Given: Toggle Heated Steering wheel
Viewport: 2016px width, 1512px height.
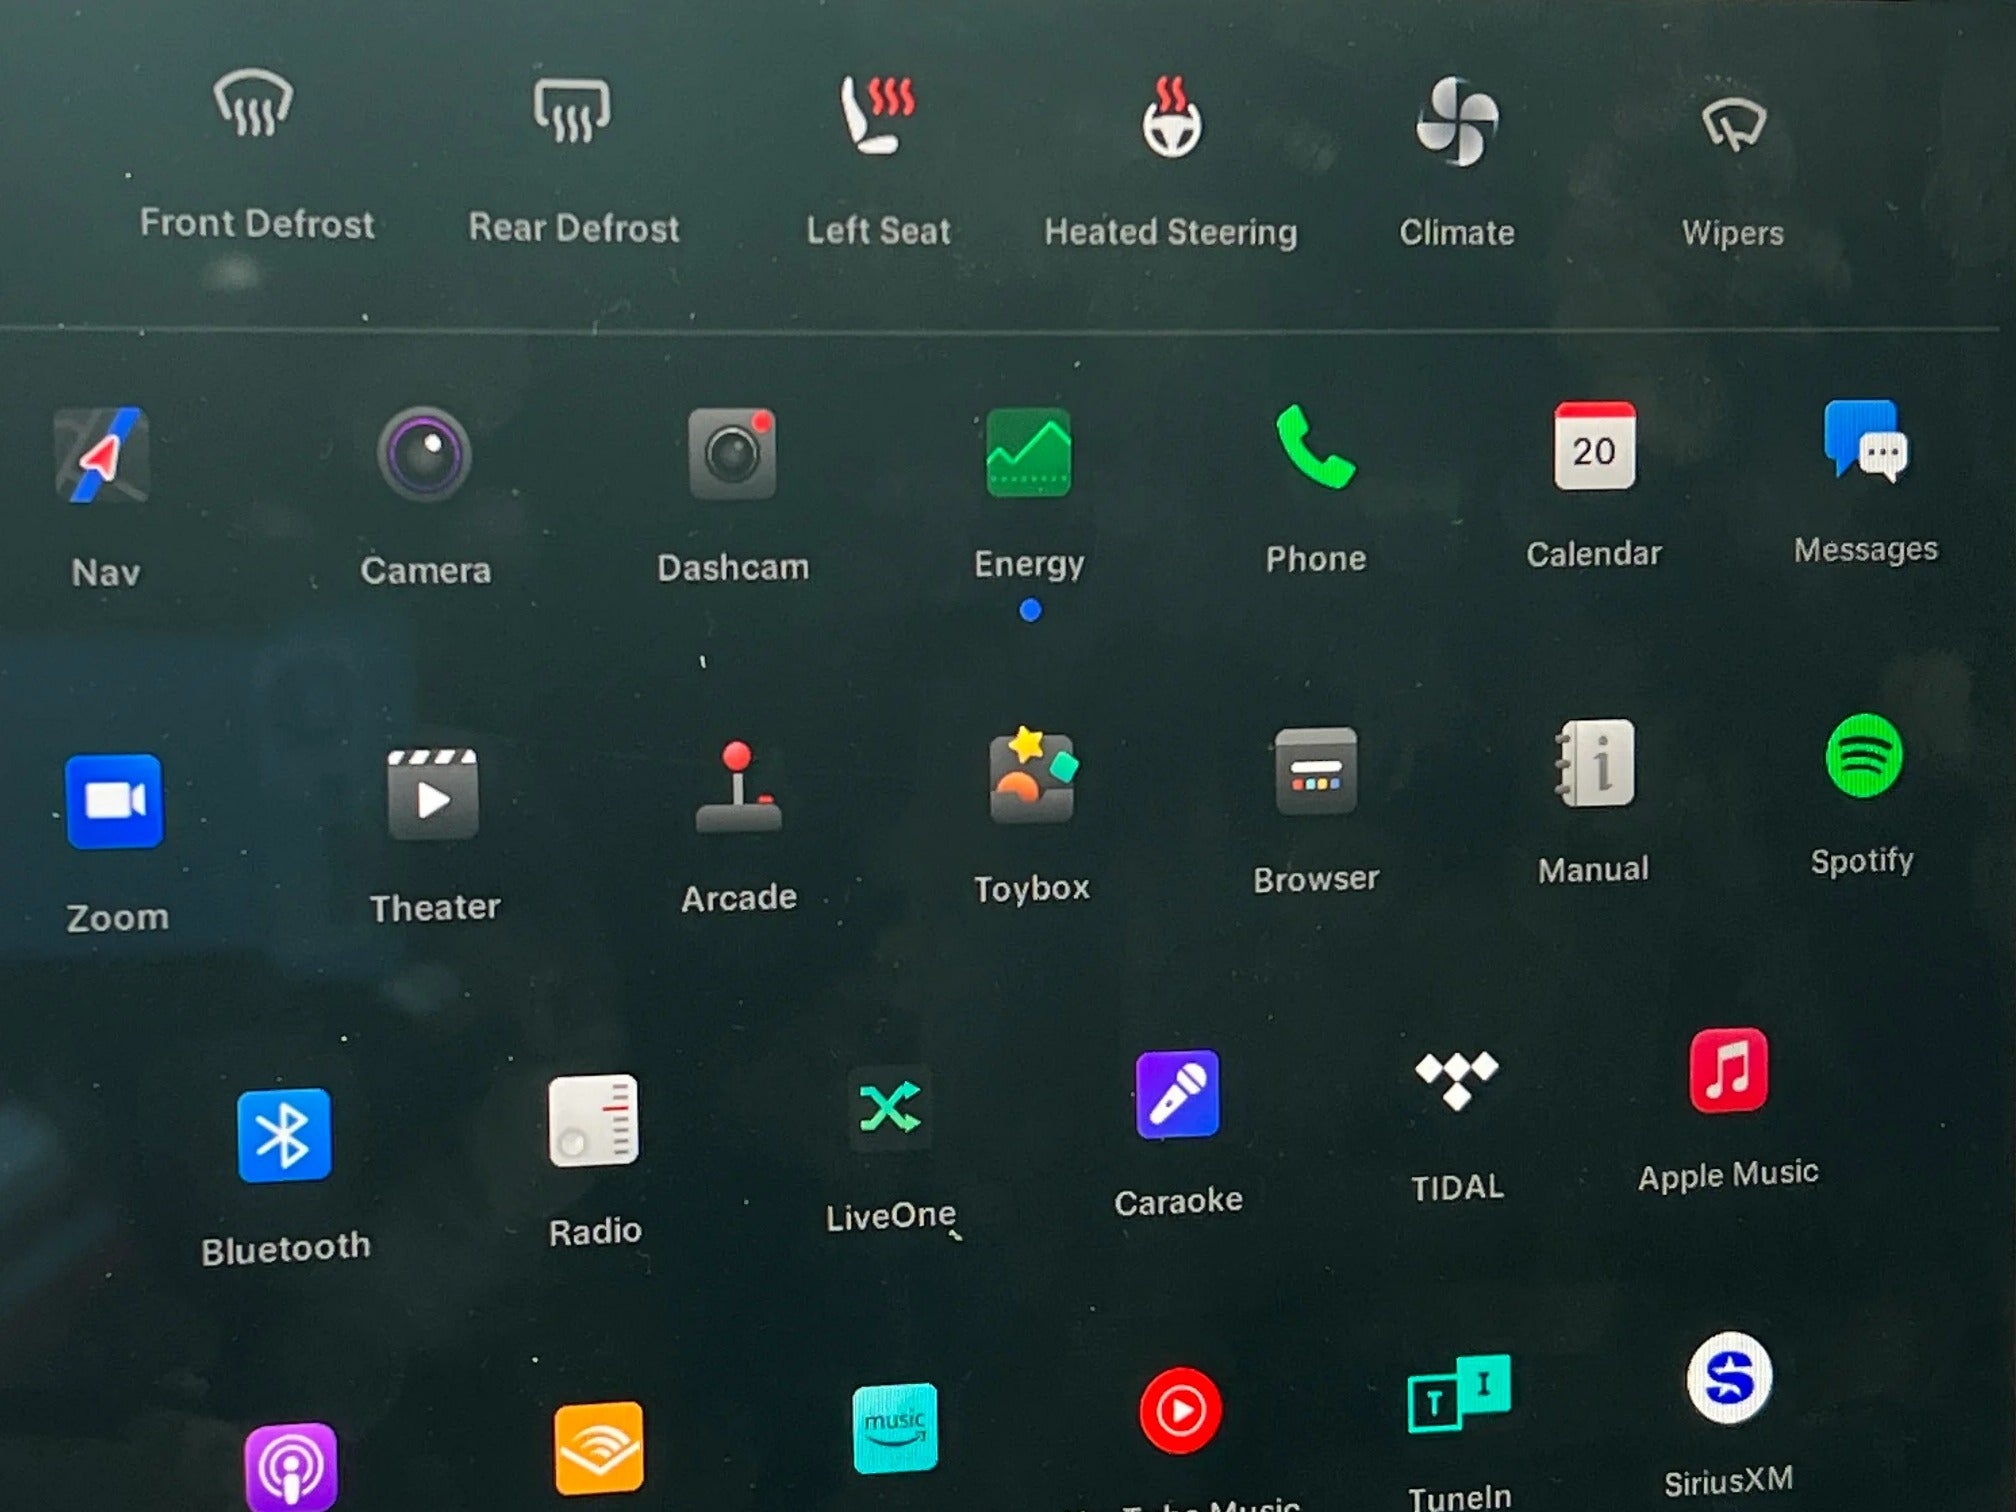Looking at the screenshot, I should pos(1172,117).
